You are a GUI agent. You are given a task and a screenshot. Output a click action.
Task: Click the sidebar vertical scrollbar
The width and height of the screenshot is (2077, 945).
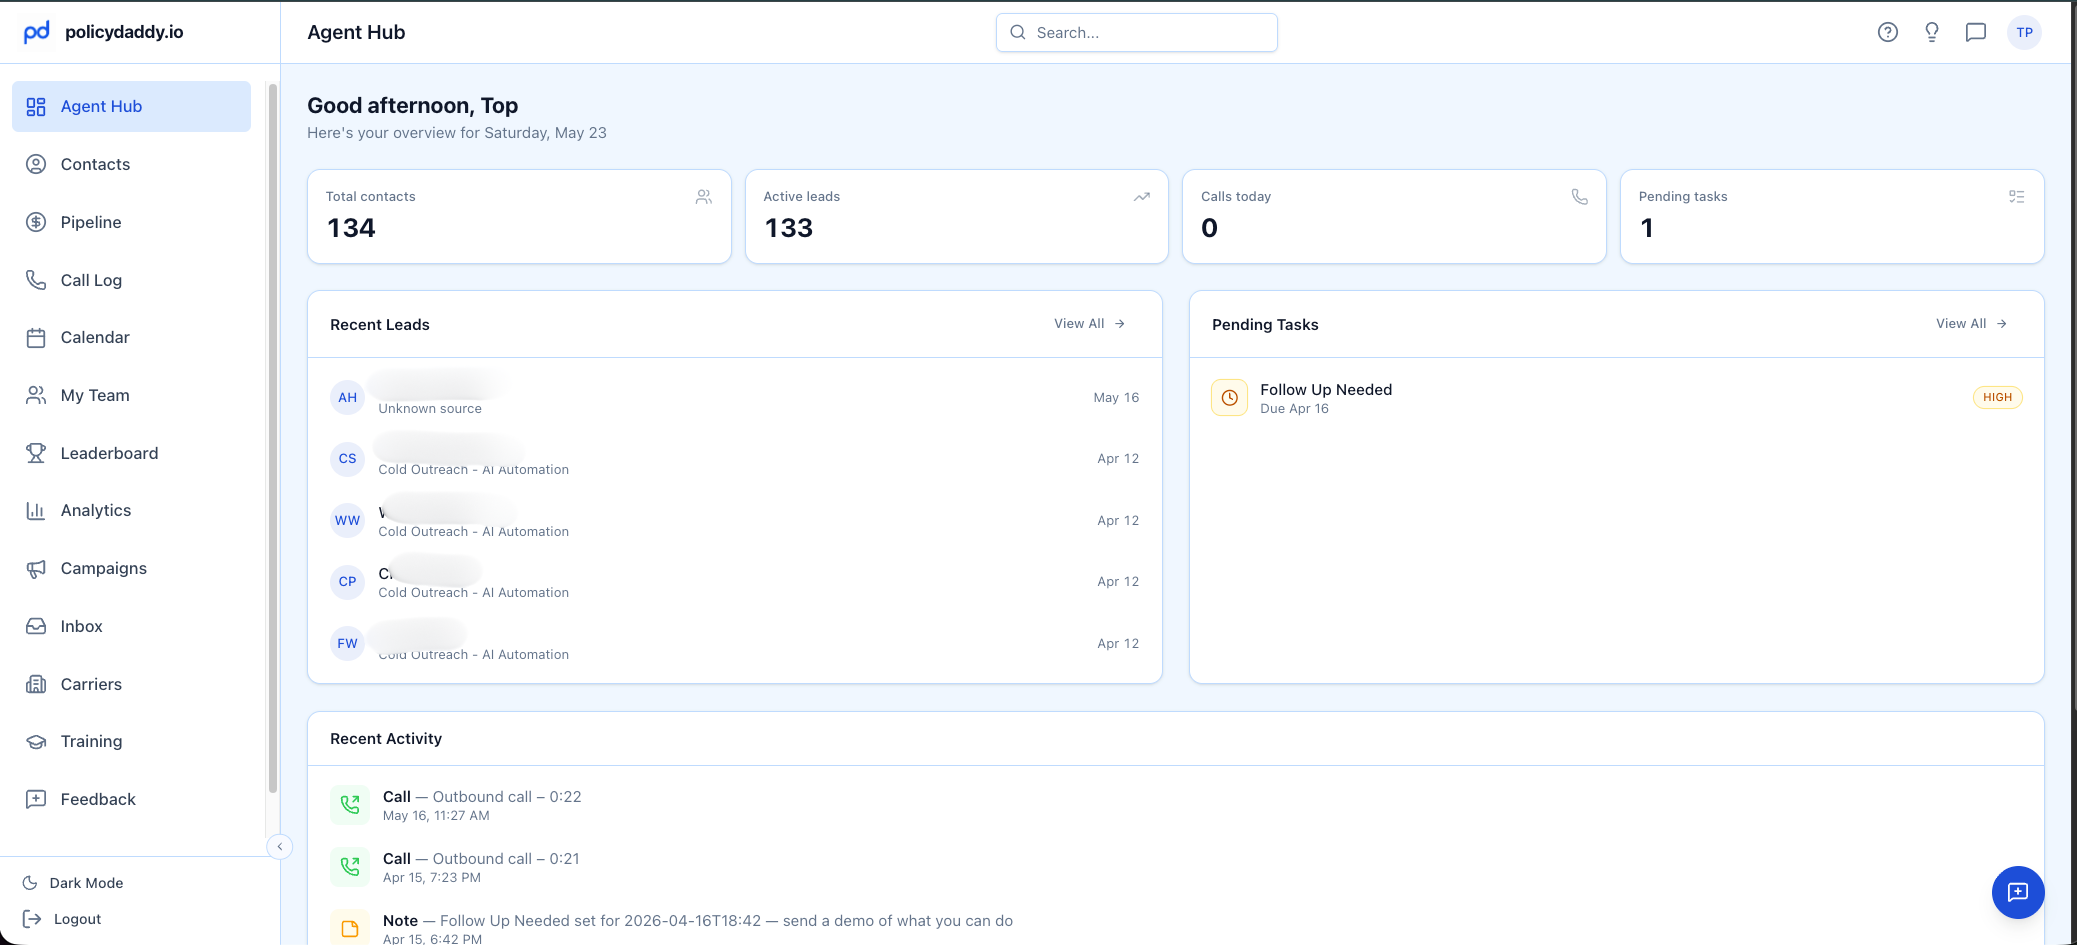tap(272, 438)
